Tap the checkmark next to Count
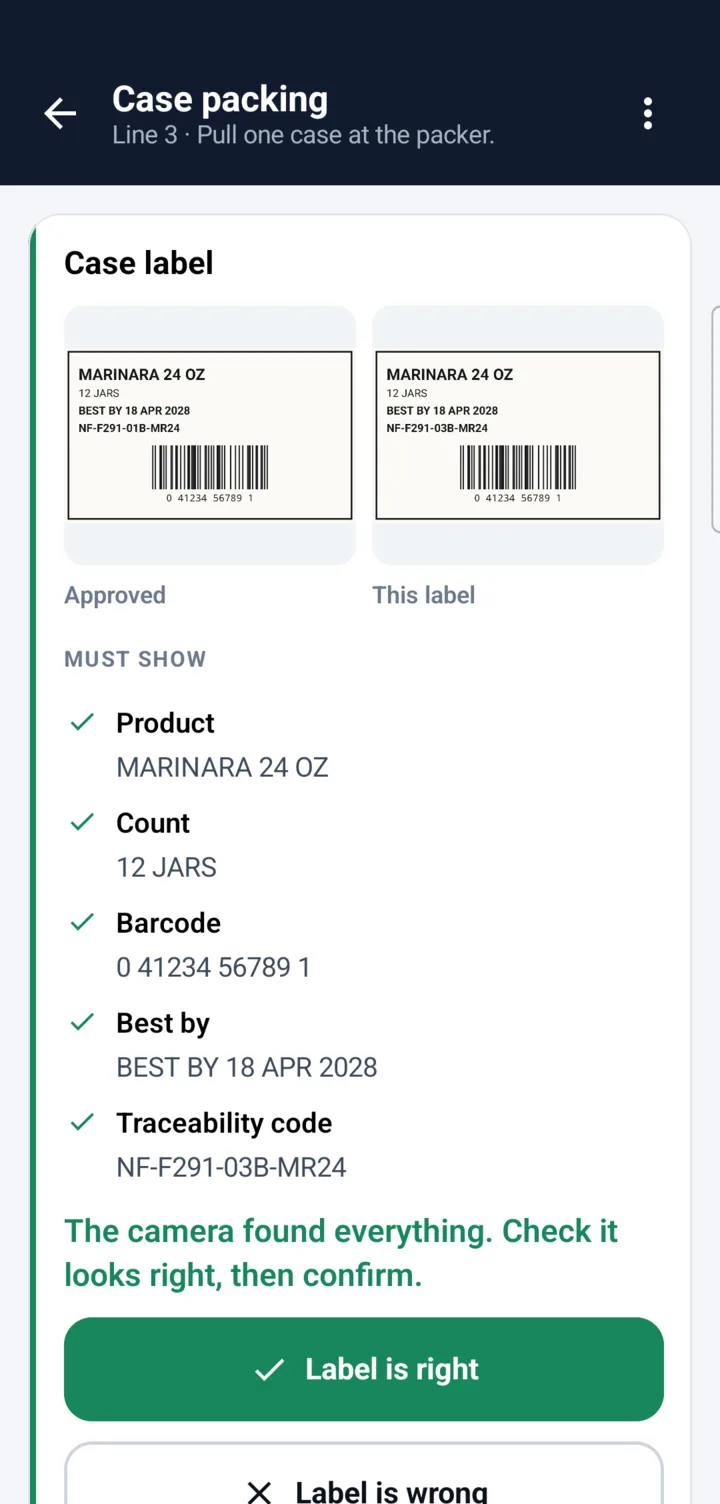The height and width of the screenshot is (1504, 720). click(x=82, y=822)
